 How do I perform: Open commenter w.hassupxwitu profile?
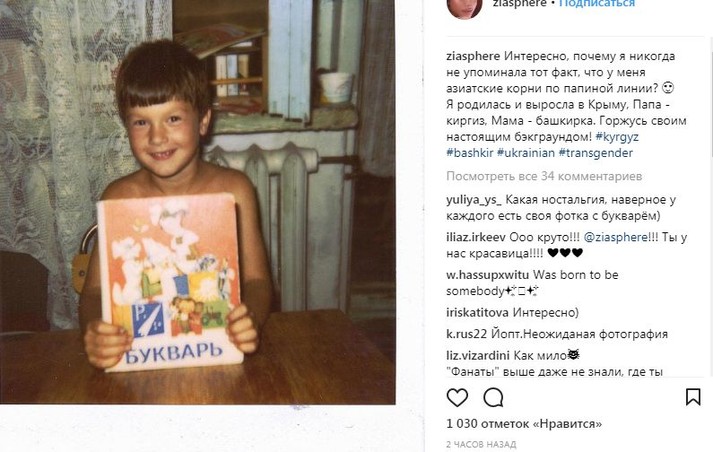click(487, 275)
